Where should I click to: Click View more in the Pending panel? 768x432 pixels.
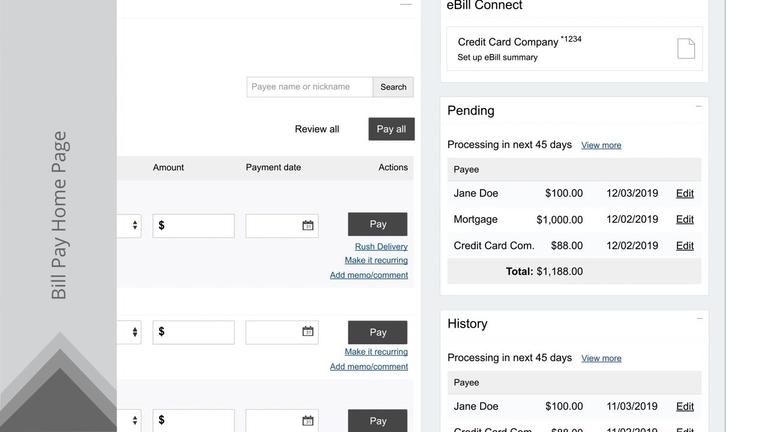(601, 145)
